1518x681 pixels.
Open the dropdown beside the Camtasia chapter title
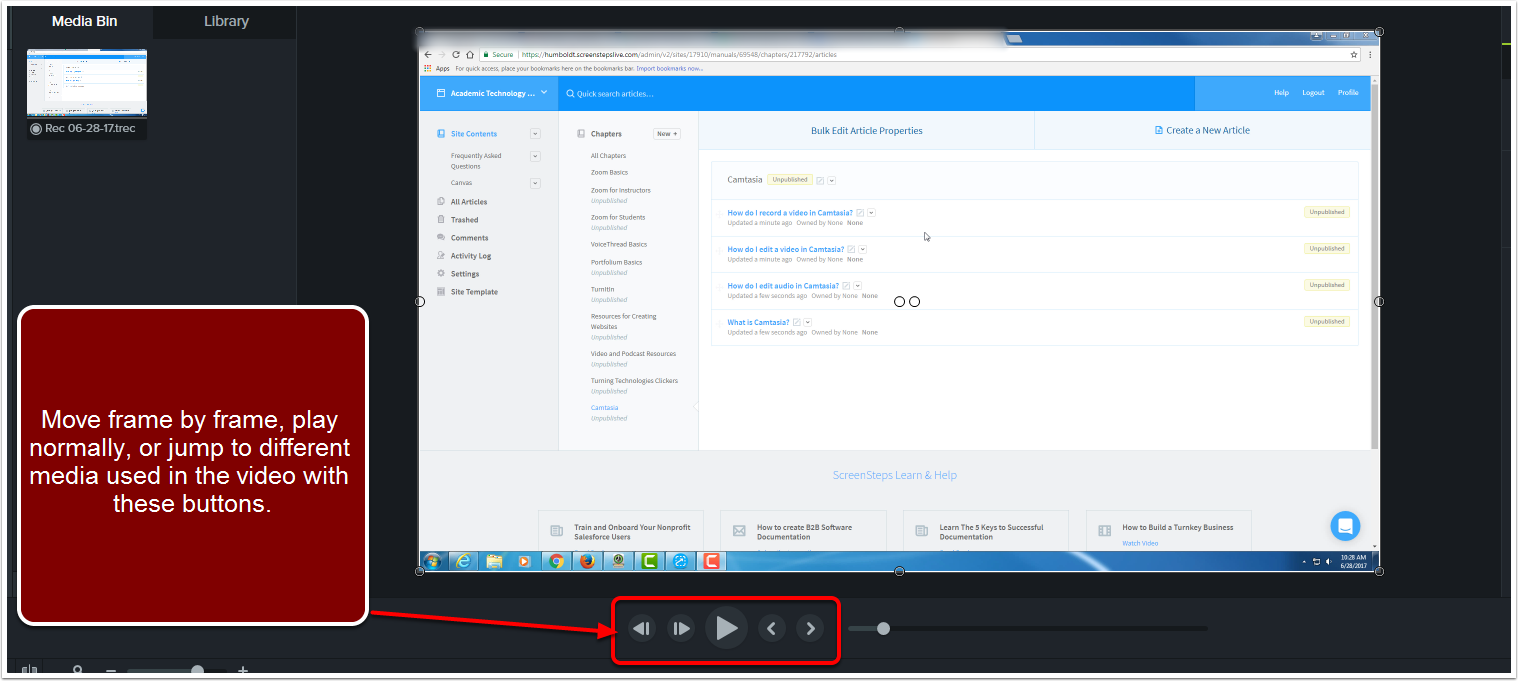click(832, 180)
